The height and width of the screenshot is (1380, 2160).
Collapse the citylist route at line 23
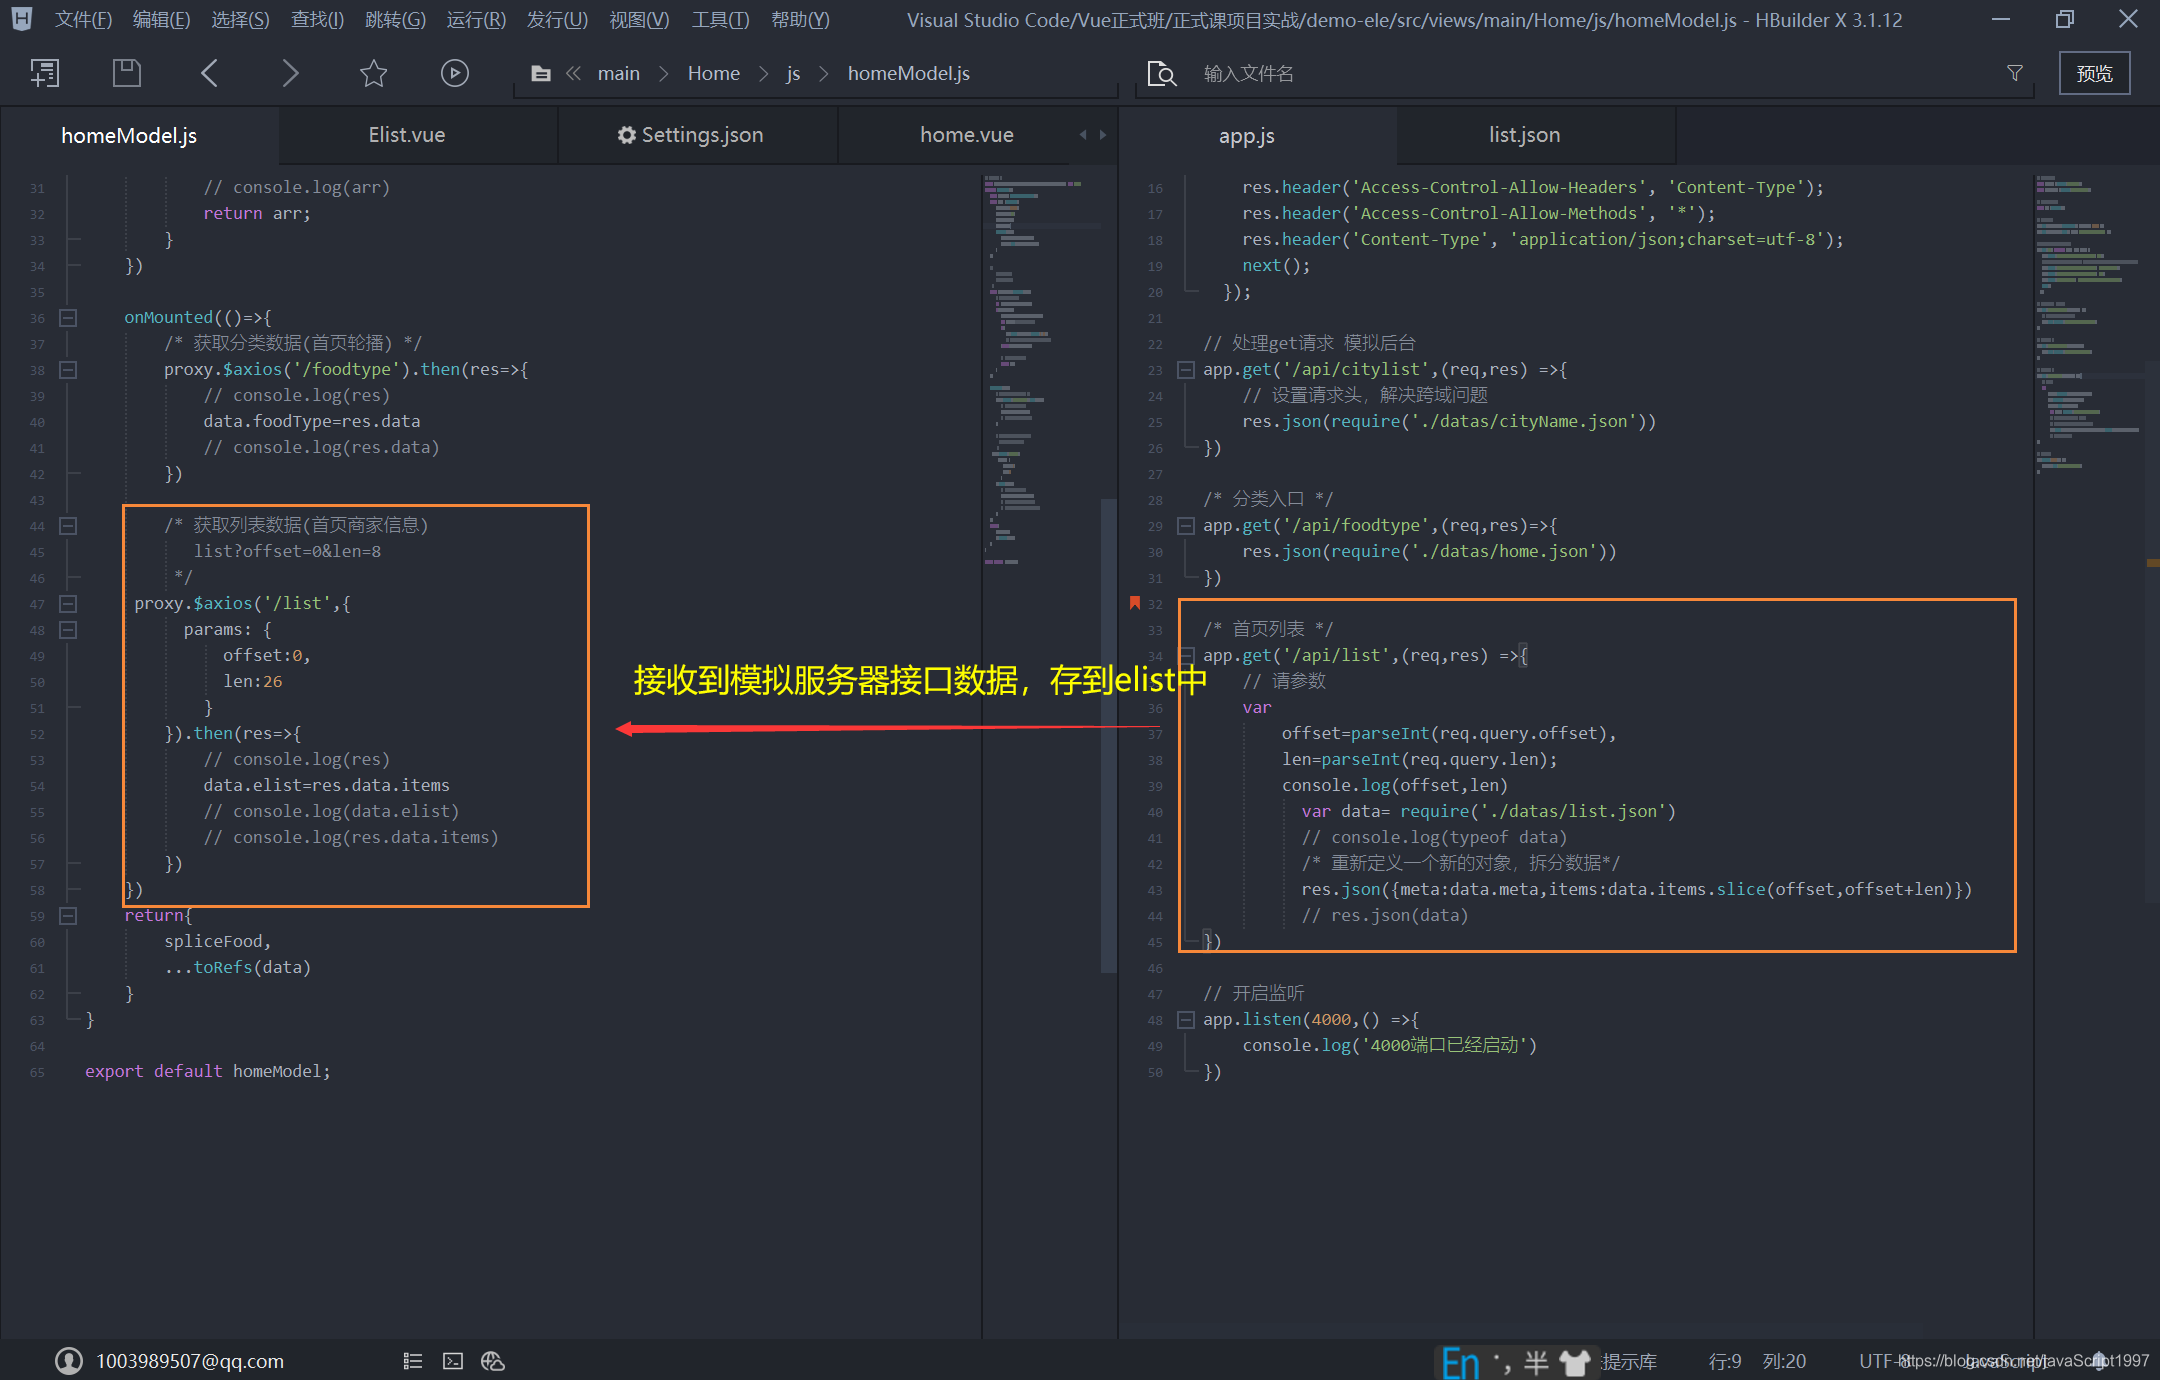1186,370
